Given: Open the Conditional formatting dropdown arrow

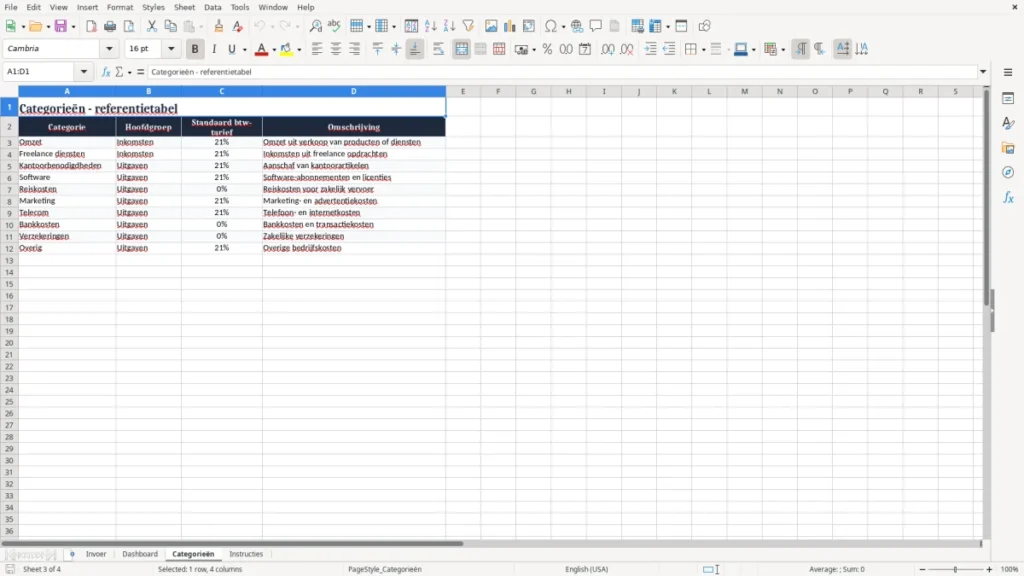Looking at the screenshot, I should (x=783, y=49).
